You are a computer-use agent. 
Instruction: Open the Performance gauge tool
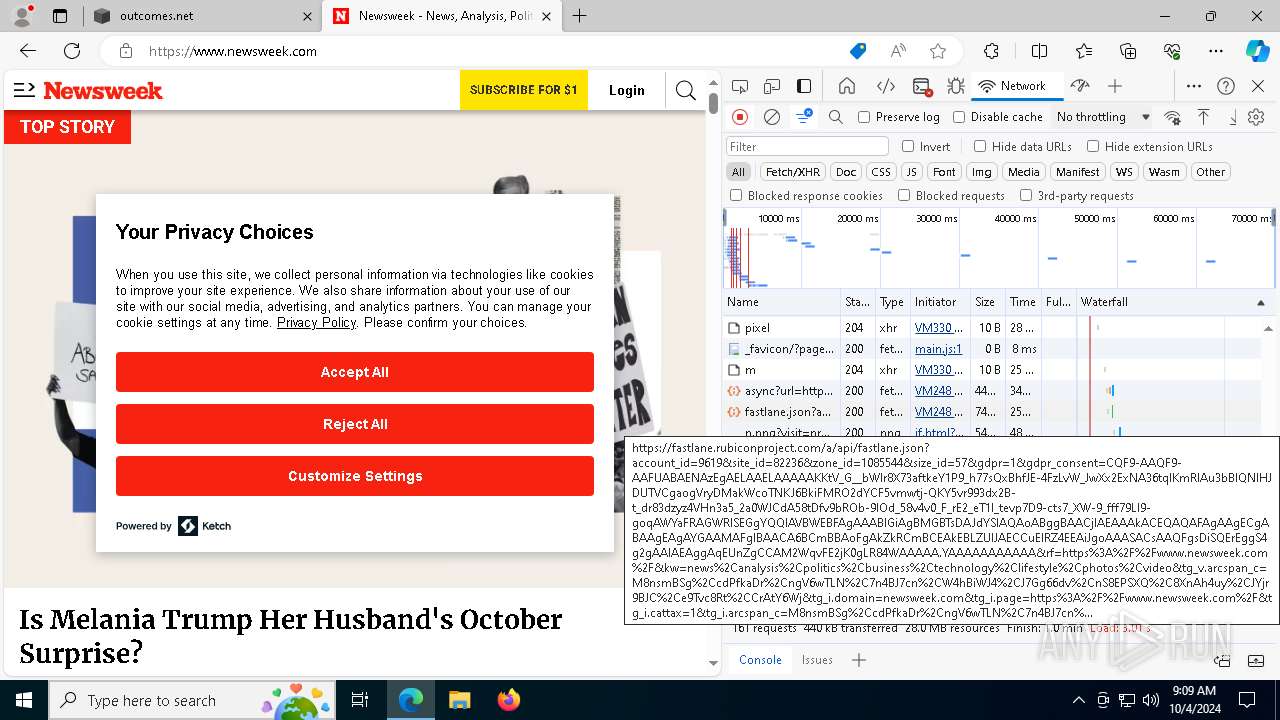tap(1079, 86)
